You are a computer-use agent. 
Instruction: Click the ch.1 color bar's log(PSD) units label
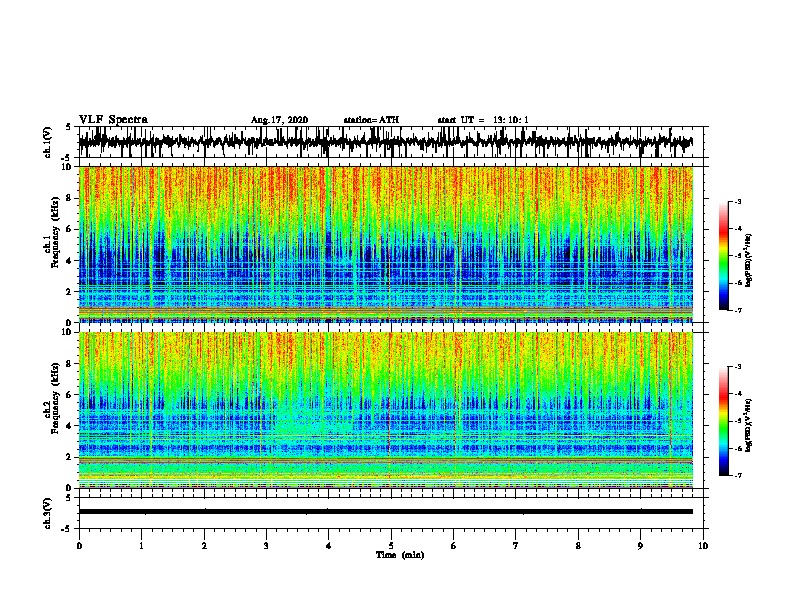pos(748,260)
